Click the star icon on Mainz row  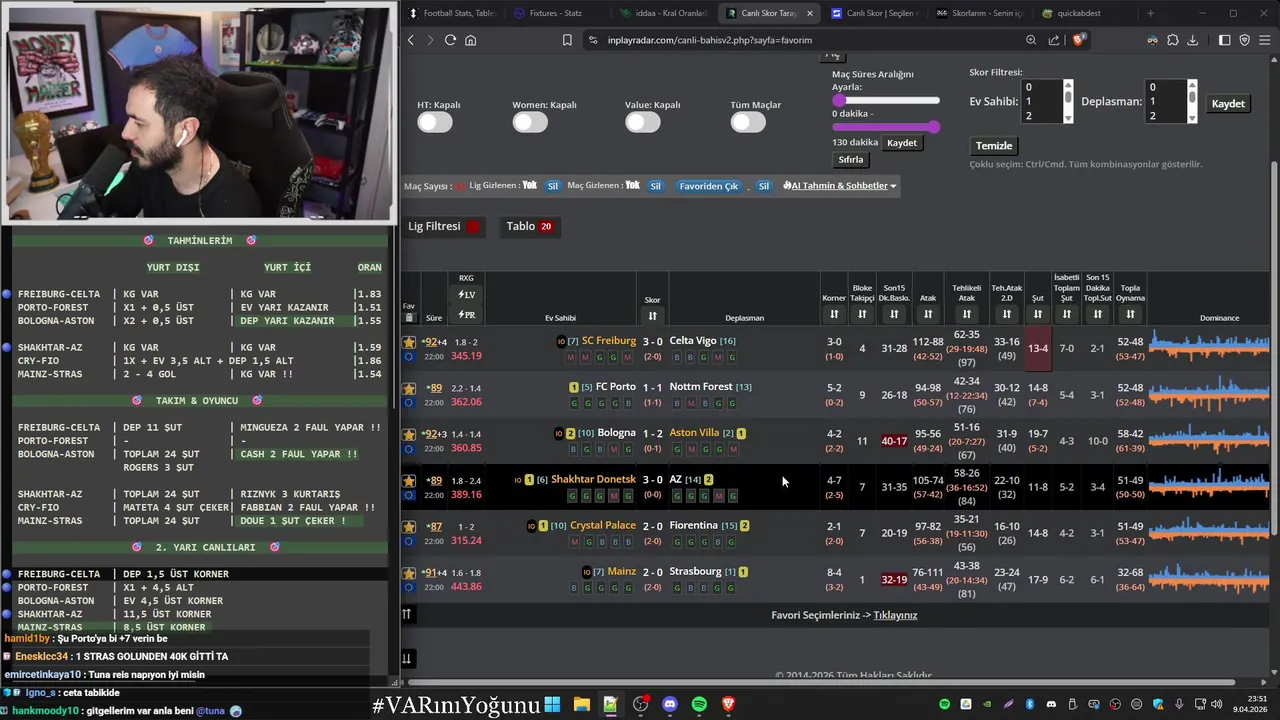(409, 573)
